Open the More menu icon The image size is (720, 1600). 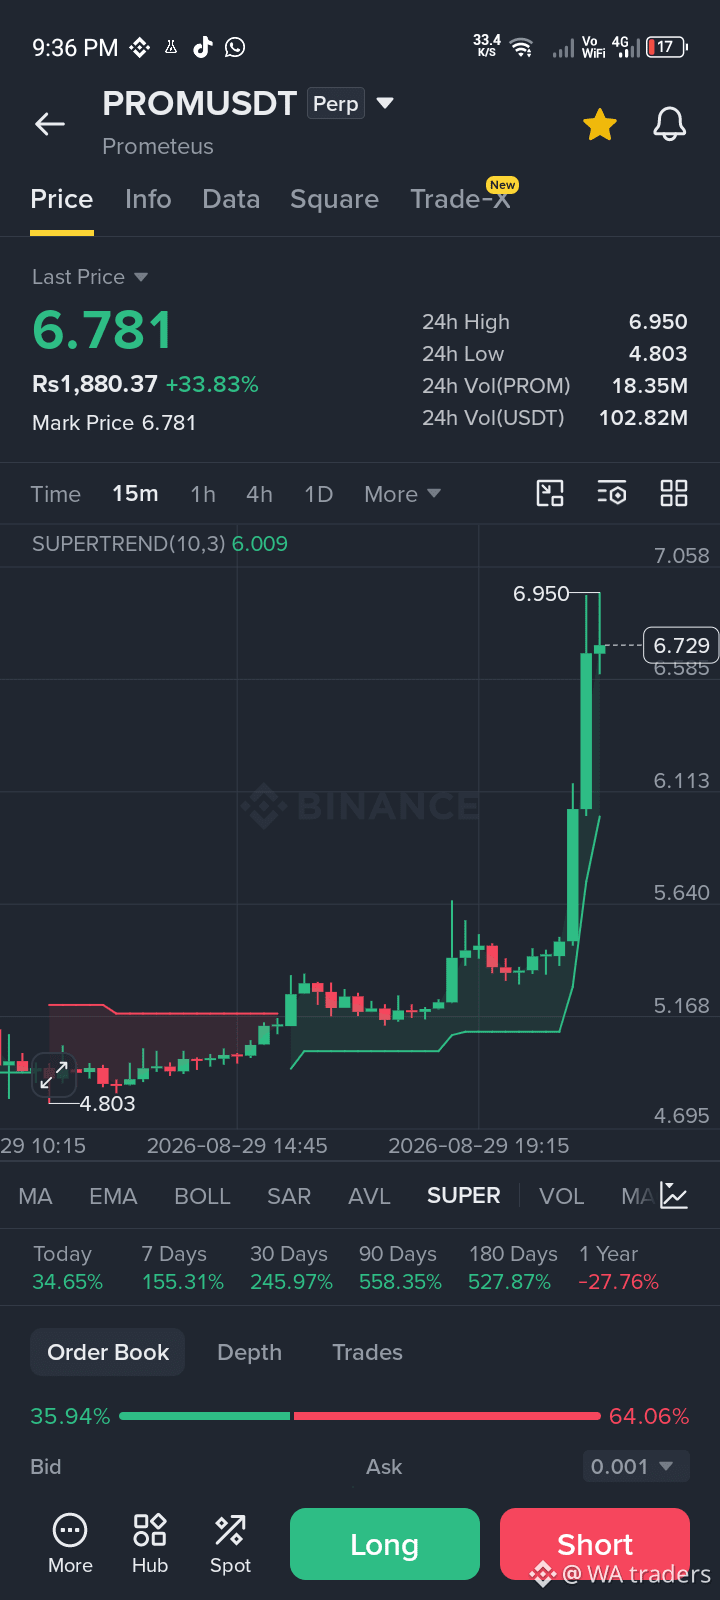pos(70,1544)
